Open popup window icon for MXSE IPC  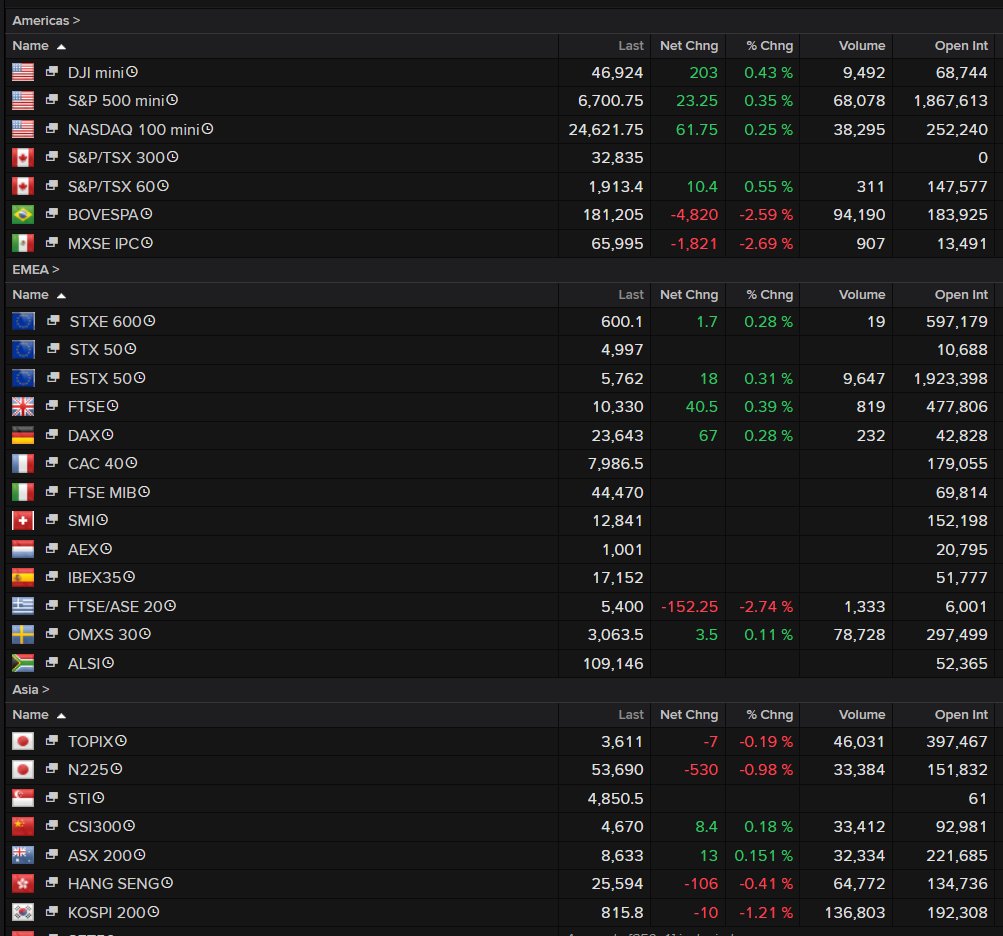click(52, 242)
